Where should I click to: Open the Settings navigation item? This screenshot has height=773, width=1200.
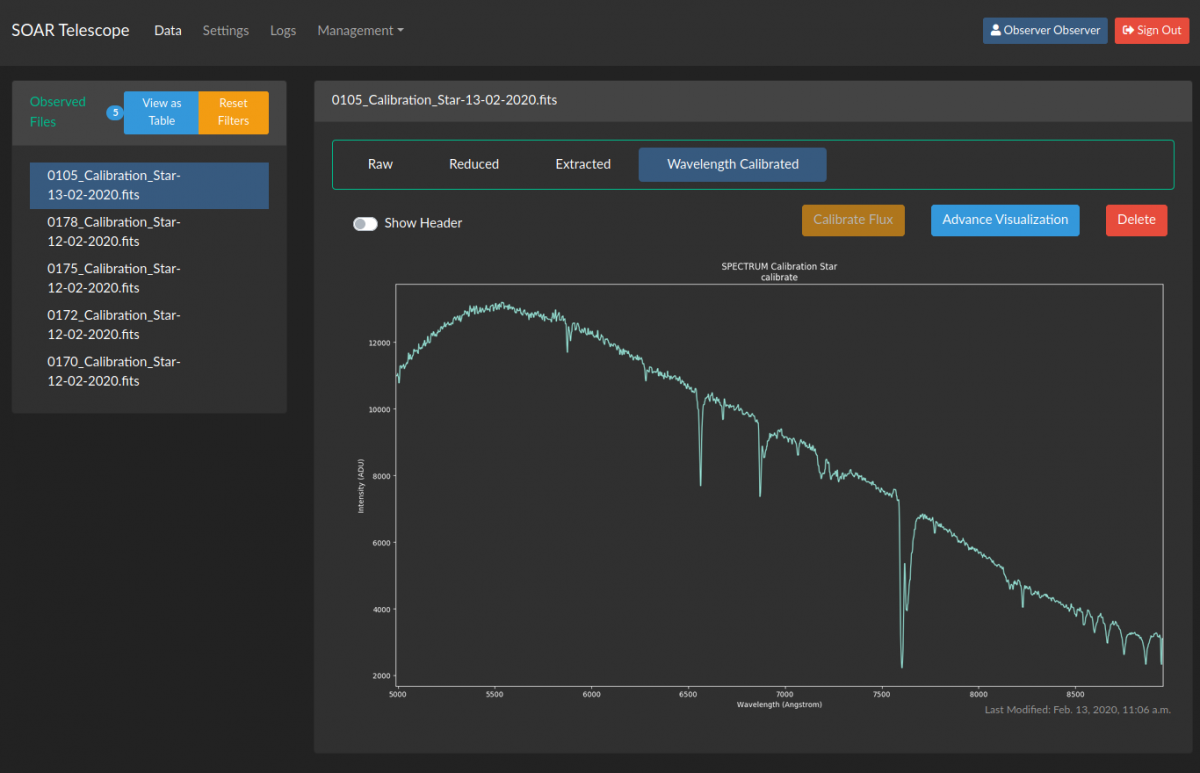point(226,31)
